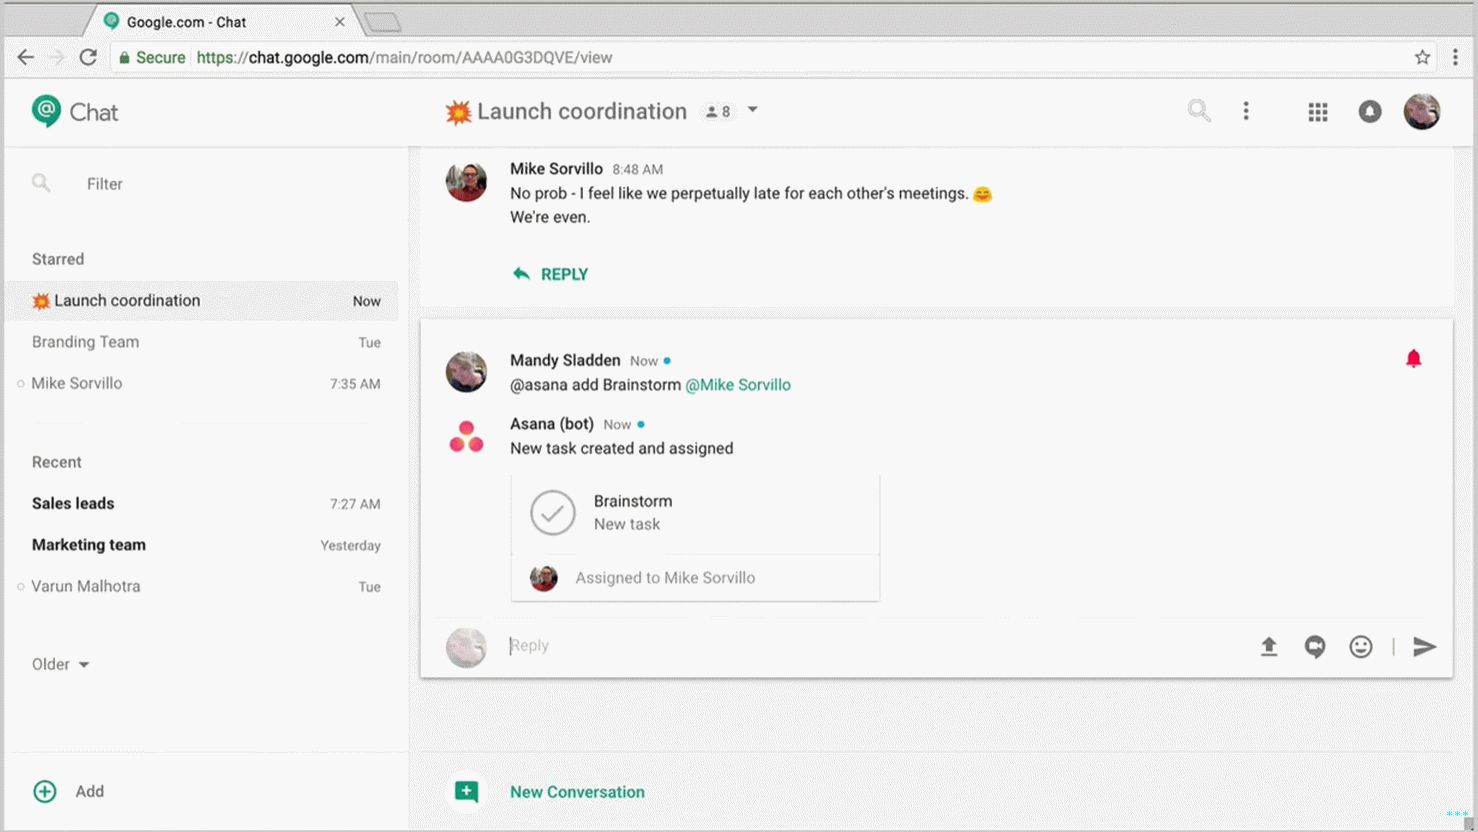Viewport: 1478px width, 832px height.
Task: Click the @Mike Sorvillo mention link
Action: tap(738, 385)
